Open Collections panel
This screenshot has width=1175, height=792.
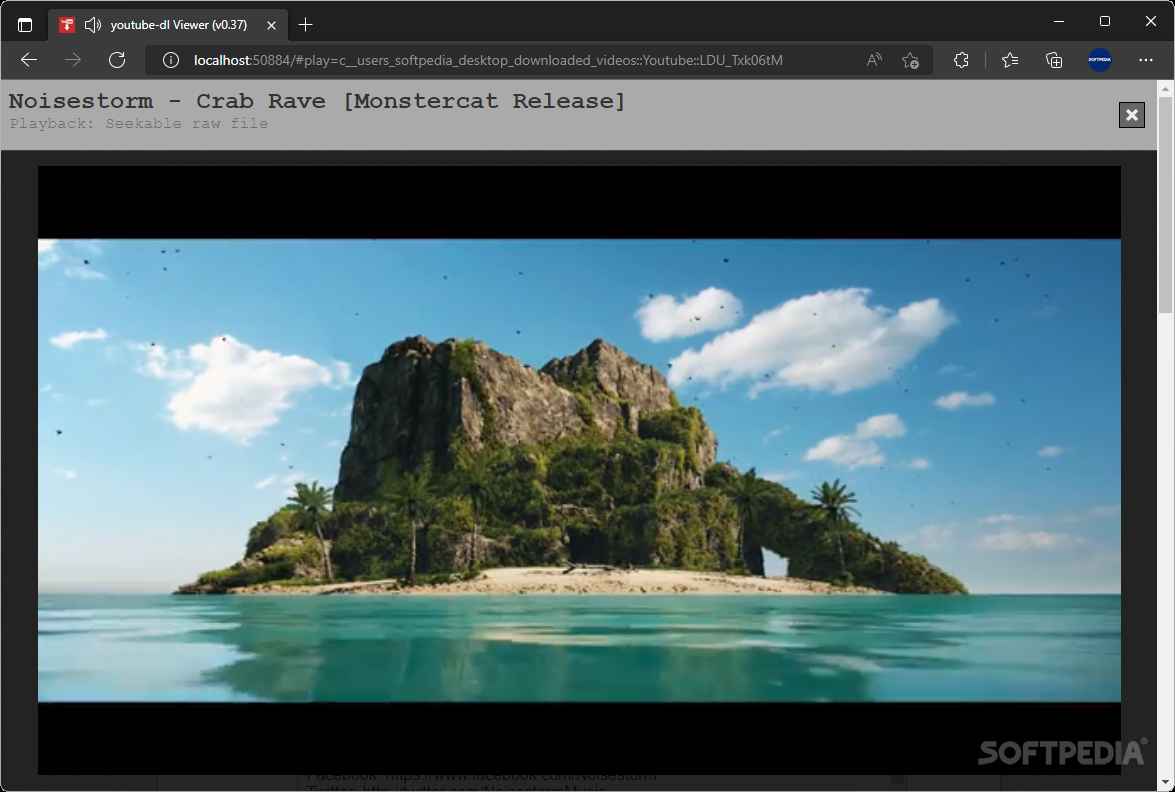1054,60
